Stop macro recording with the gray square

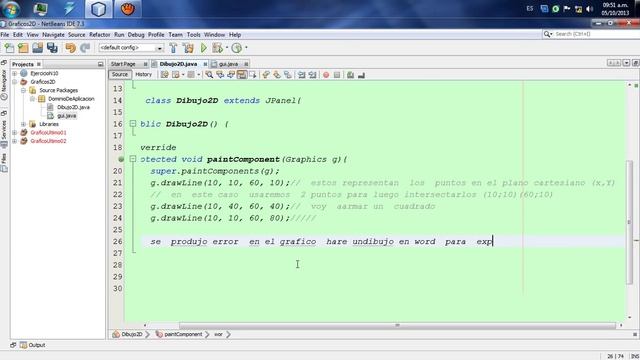(337, 75)
